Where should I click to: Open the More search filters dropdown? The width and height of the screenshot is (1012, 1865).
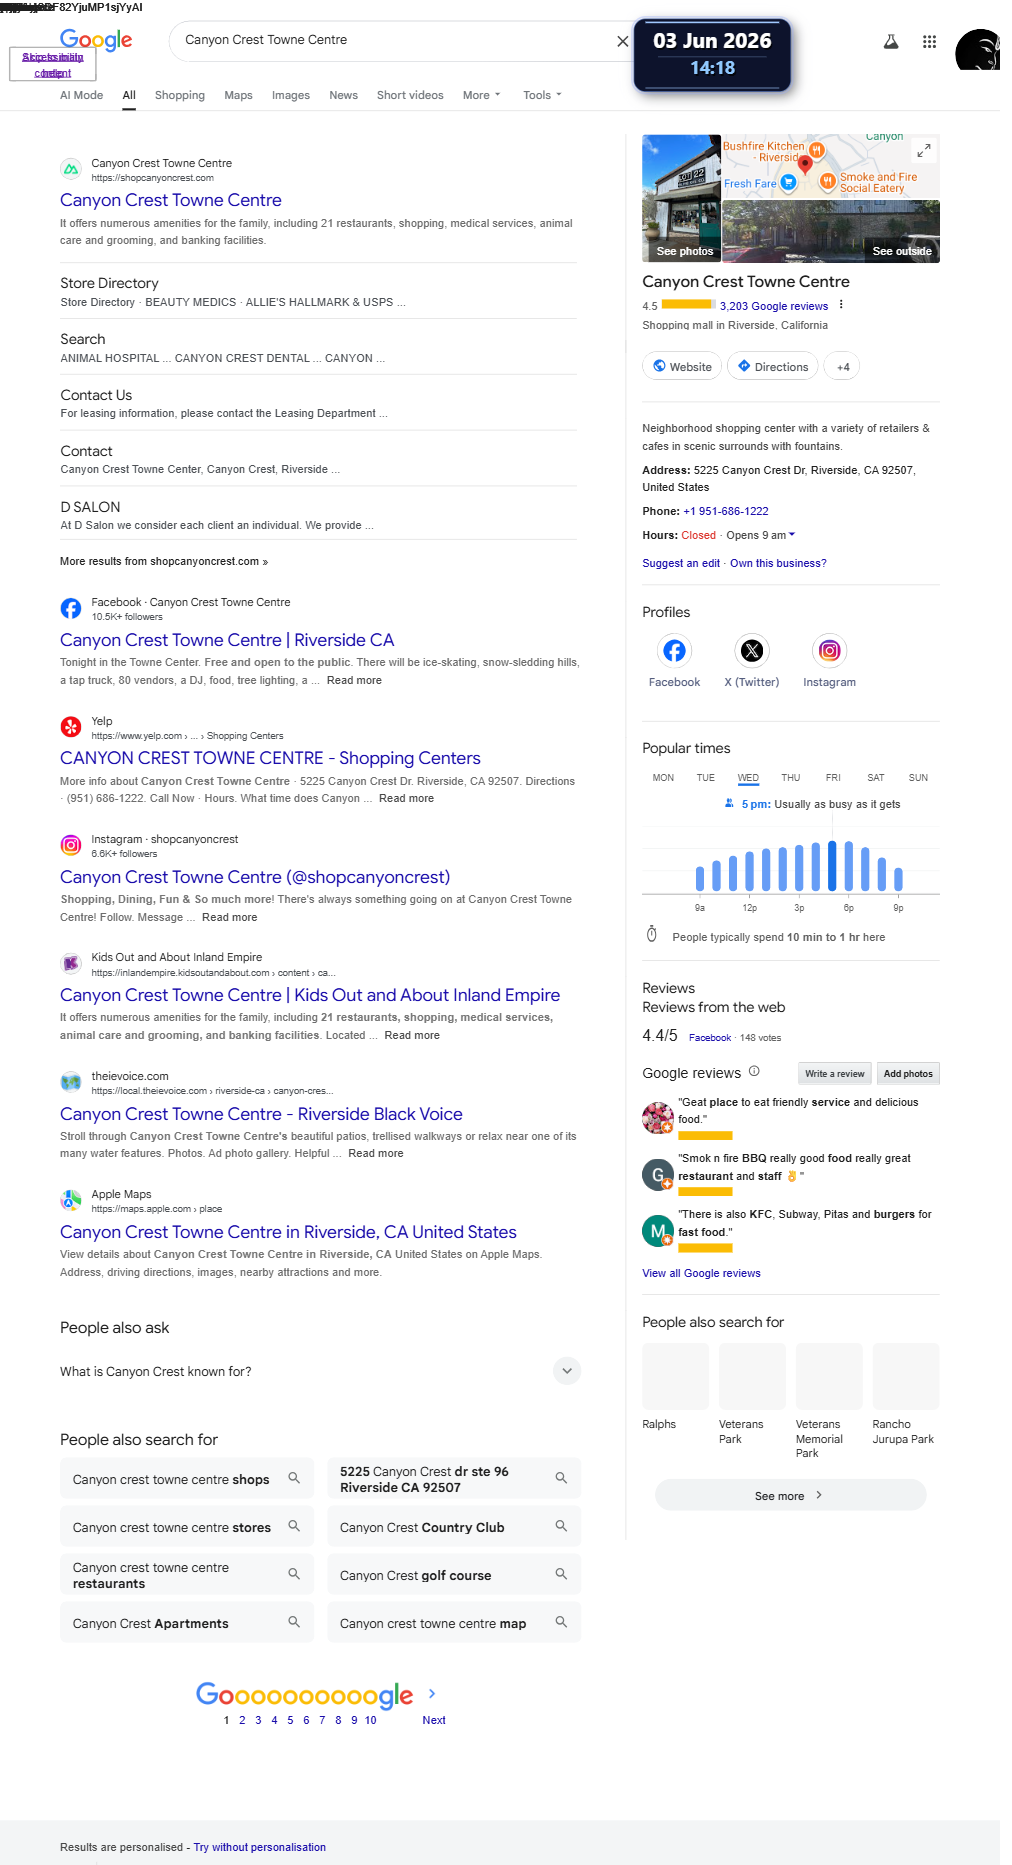(x=482, y=95)
